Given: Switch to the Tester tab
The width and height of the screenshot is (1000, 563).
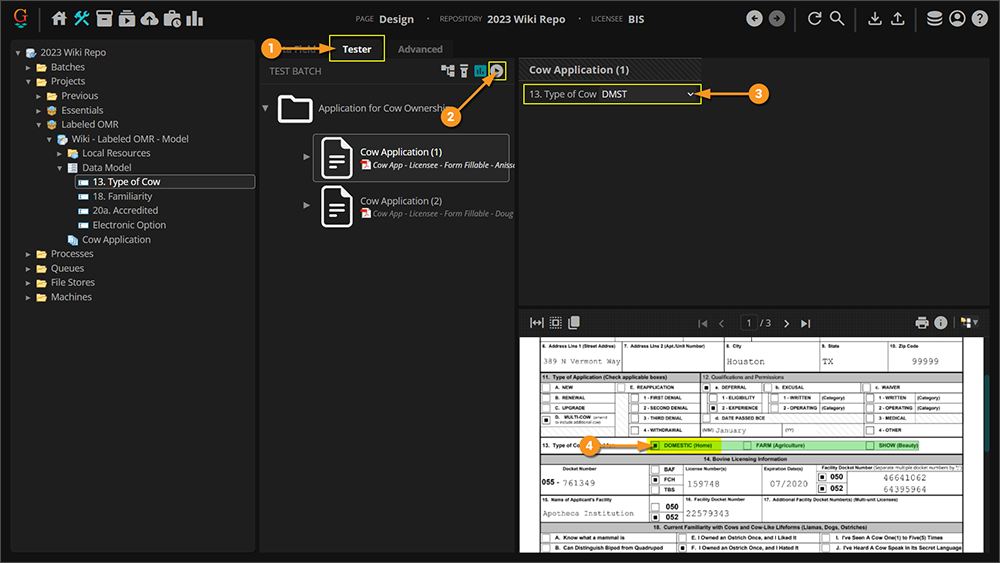Looking at the screenshot, I should [357, 49].
